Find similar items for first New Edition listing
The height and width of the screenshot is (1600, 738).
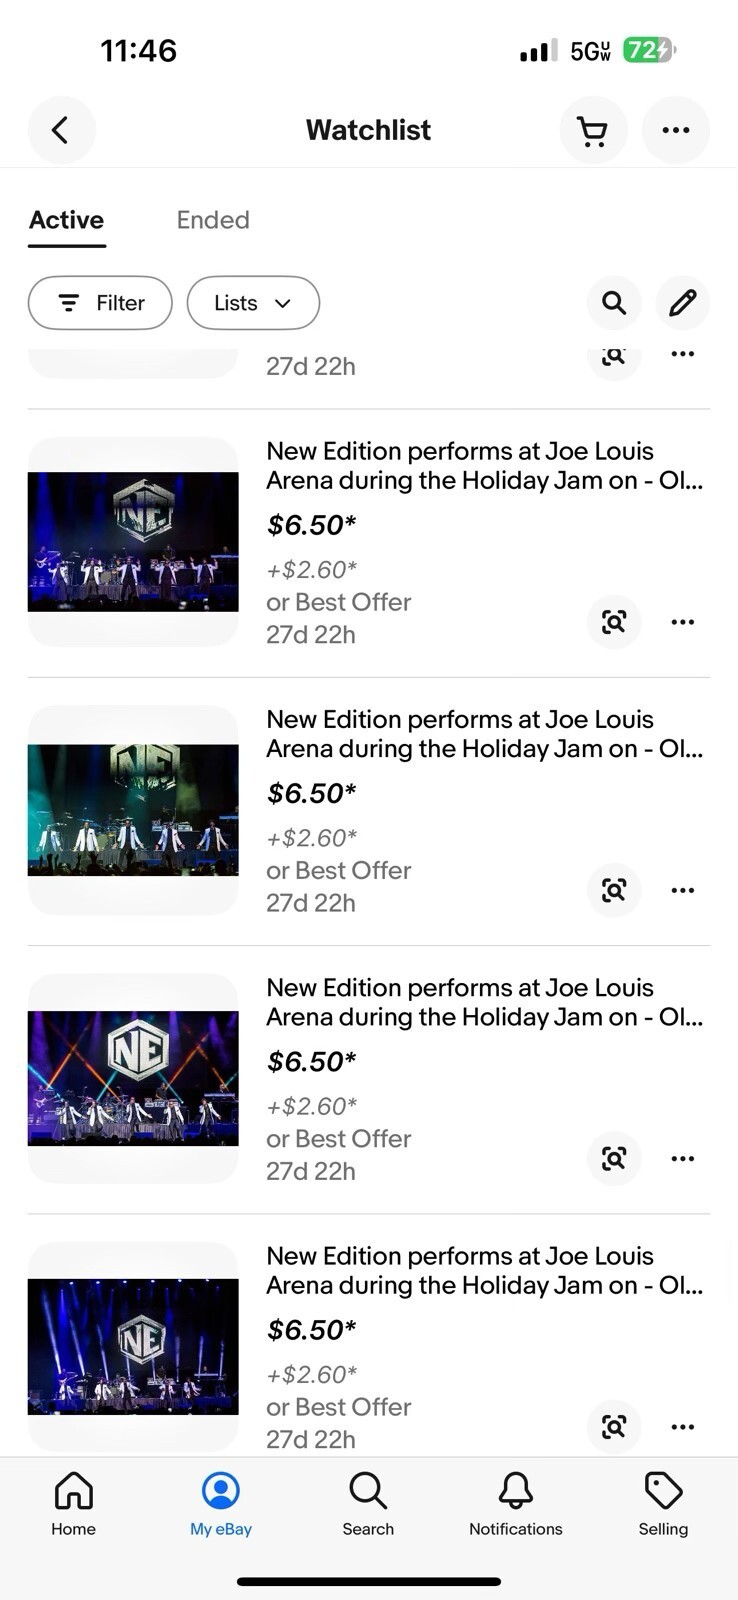pos(614,622)
